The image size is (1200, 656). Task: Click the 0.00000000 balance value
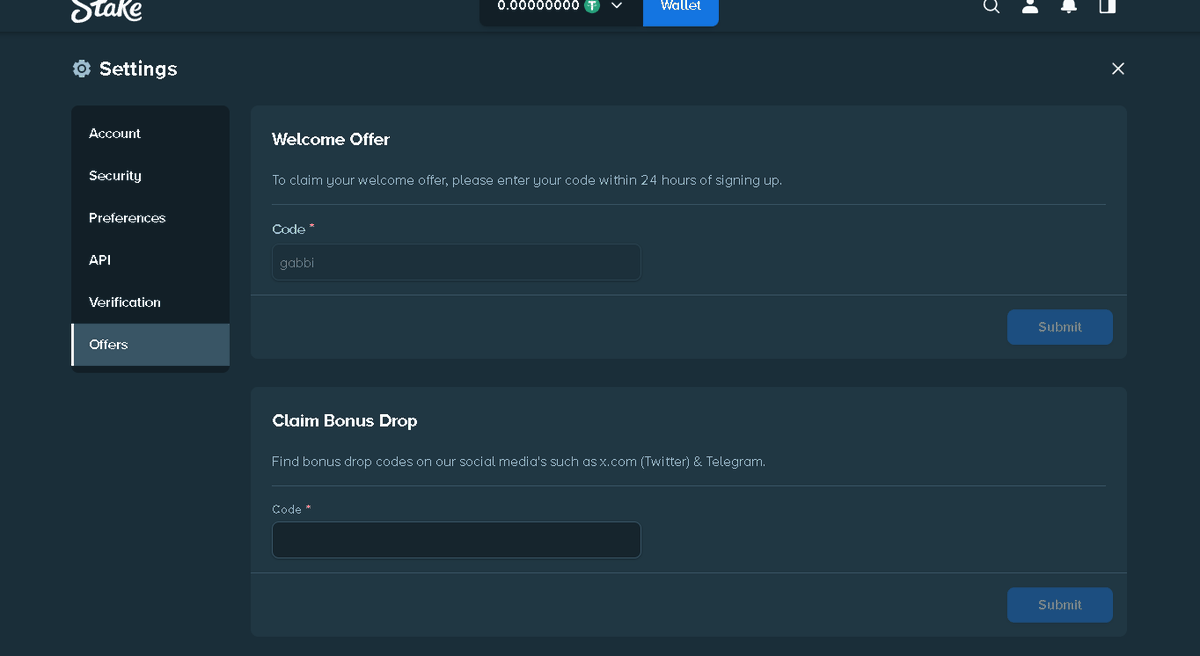tap(538, 6)
